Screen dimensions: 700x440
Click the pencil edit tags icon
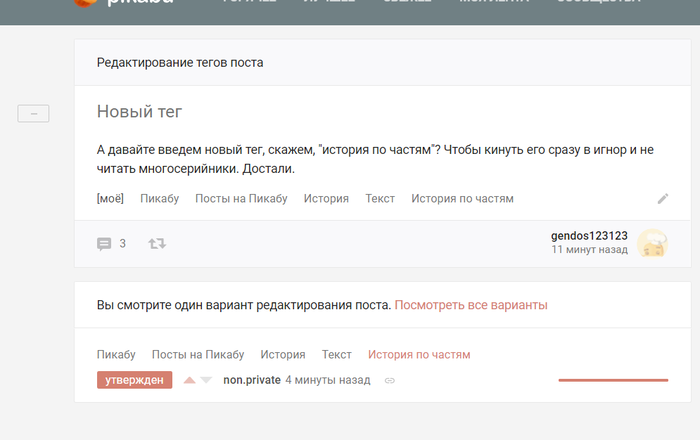click(x=662, y=199)
